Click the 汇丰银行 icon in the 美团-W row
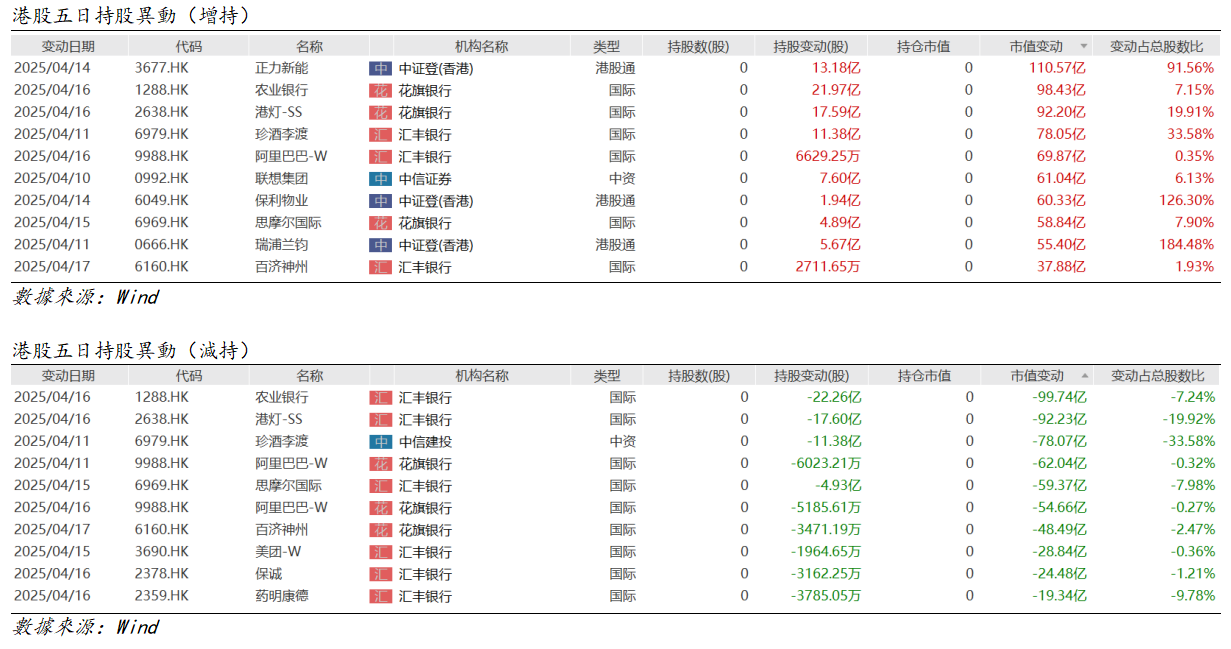 (381, 551)
